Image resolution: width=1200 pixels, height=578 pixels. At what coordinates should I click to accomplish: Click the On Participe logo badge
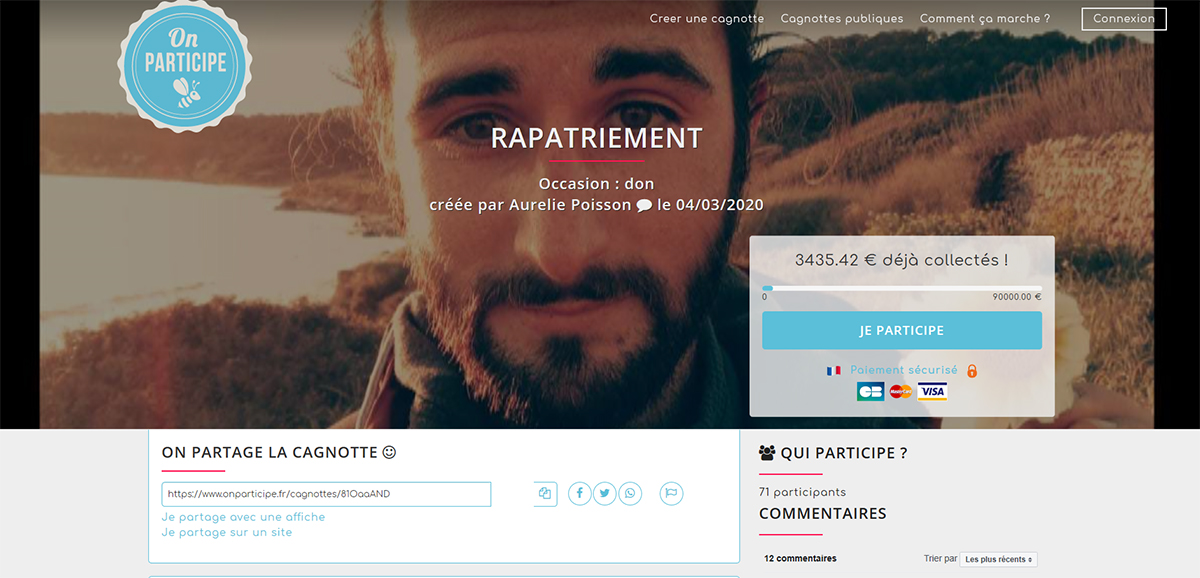pos(185,66)
